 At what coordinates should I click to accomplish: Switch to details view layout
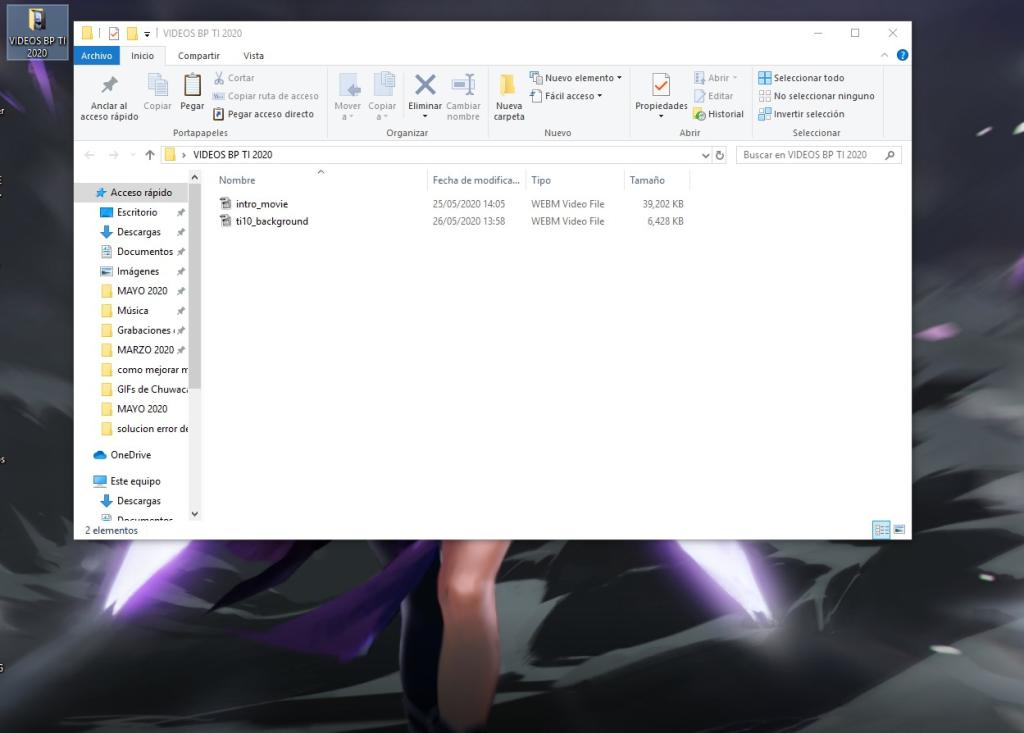[x=881, y=530]
